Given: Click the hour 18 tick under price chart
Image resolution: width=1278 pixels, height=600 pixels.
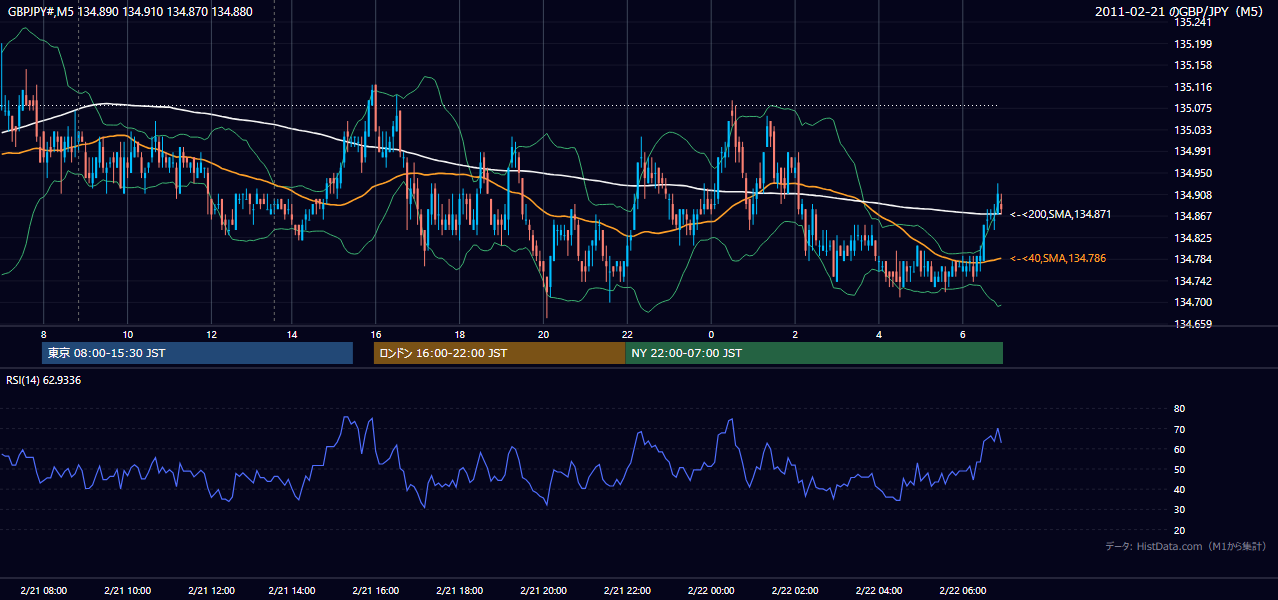Looking at the screenshot, I should pyautogui.click(x=460, y=334).
